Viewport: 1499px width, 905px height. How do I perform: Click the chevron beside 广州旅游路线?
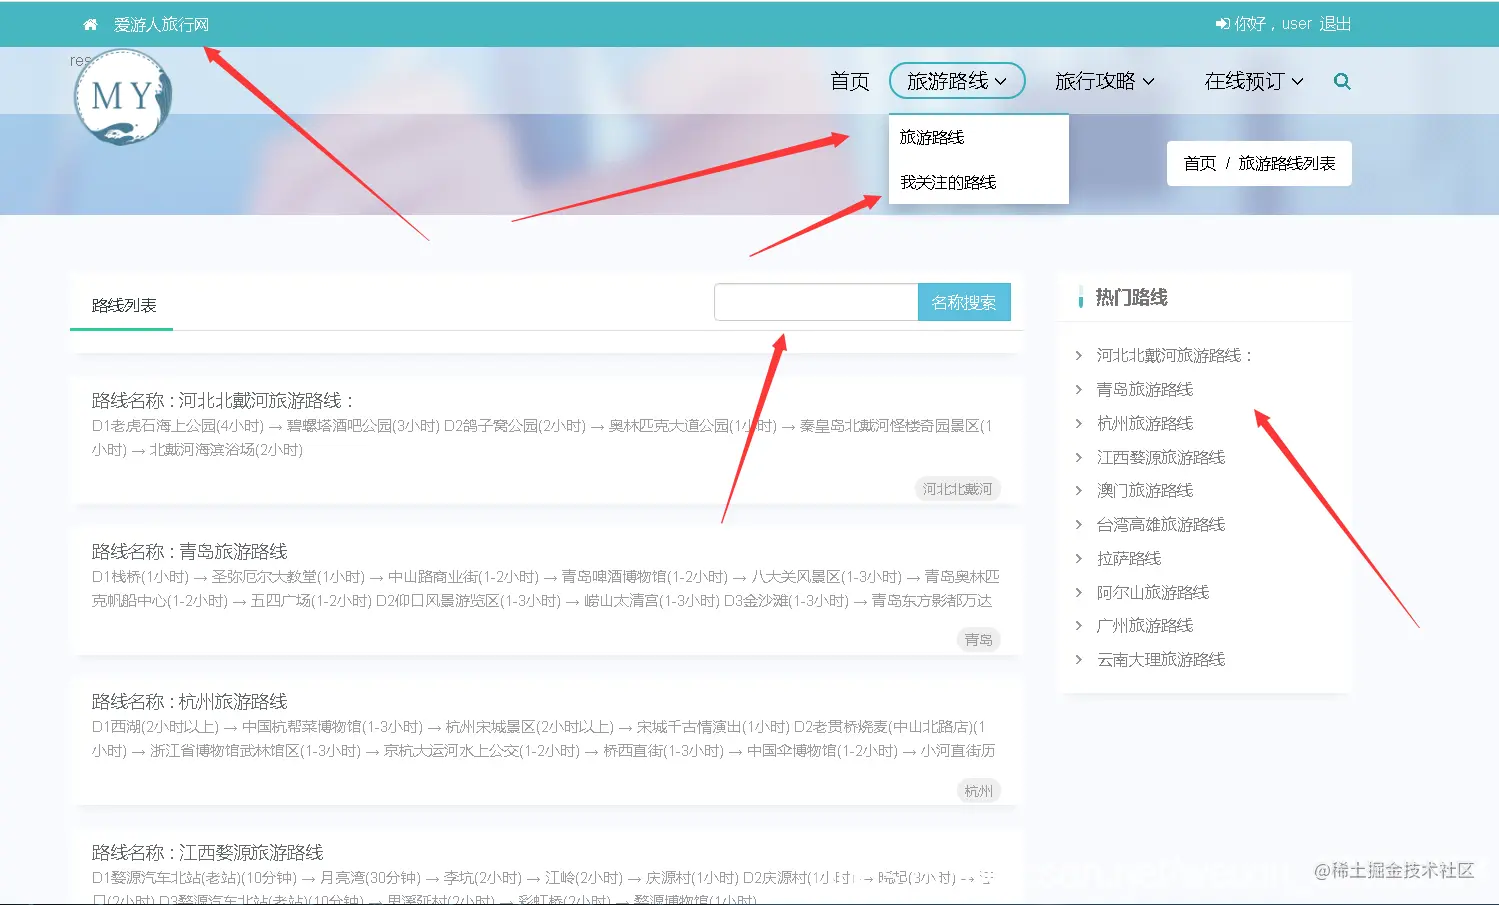pyautogui.click(x=1078, y=625)
